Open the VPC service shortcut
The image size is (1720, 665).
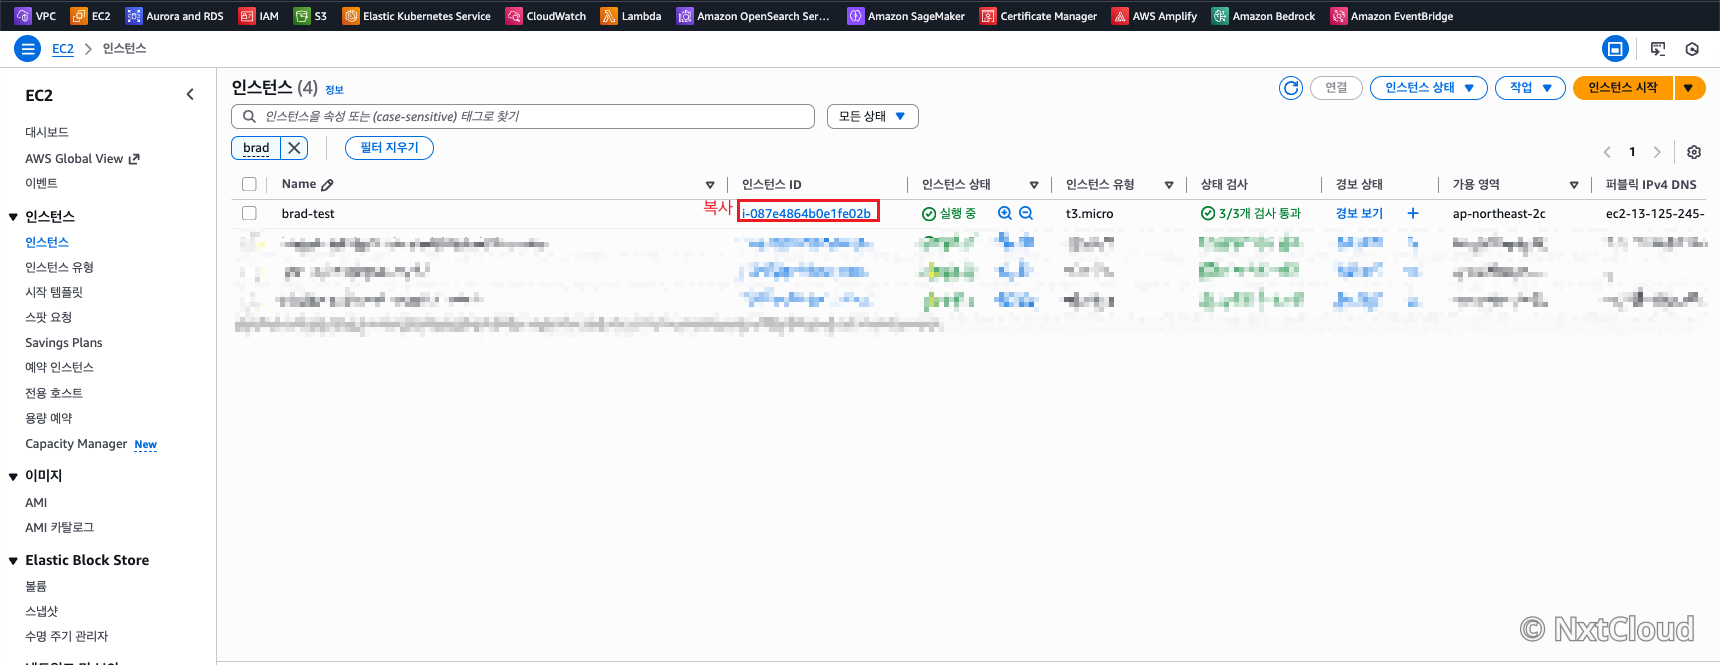tap(35, 16)
